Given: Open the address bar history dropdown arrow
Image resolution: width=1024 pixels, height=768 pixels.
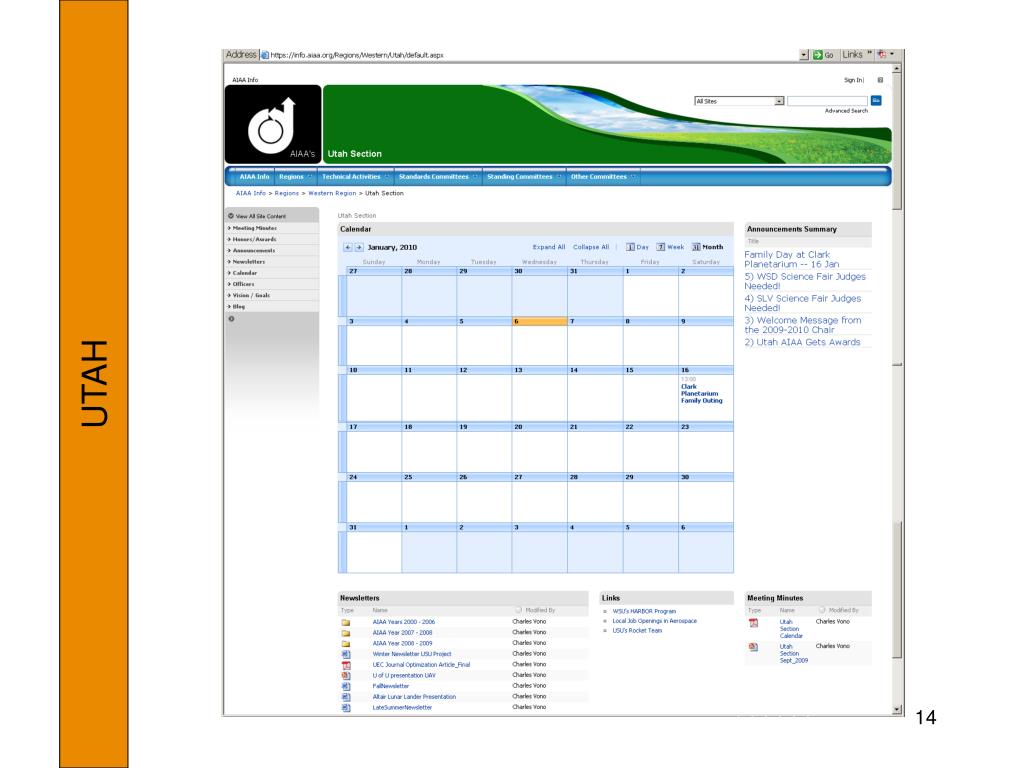Looking at the screenshot, I should pyautogui.click(x=804, y=55).
